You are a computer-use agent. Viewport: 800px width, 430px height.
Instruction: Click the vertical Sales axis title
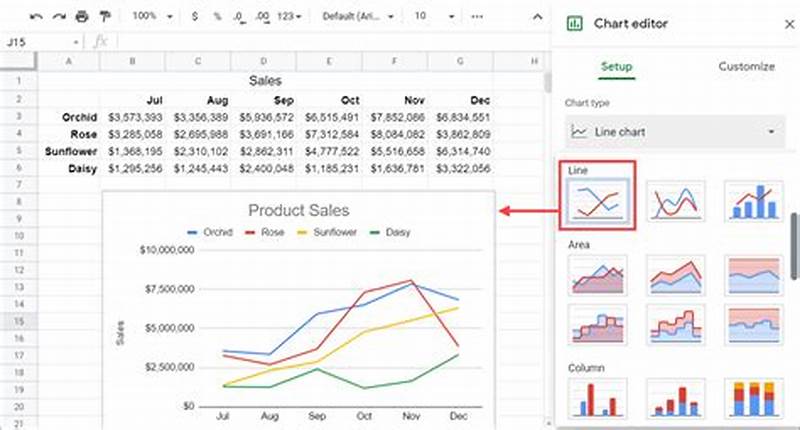120,333
